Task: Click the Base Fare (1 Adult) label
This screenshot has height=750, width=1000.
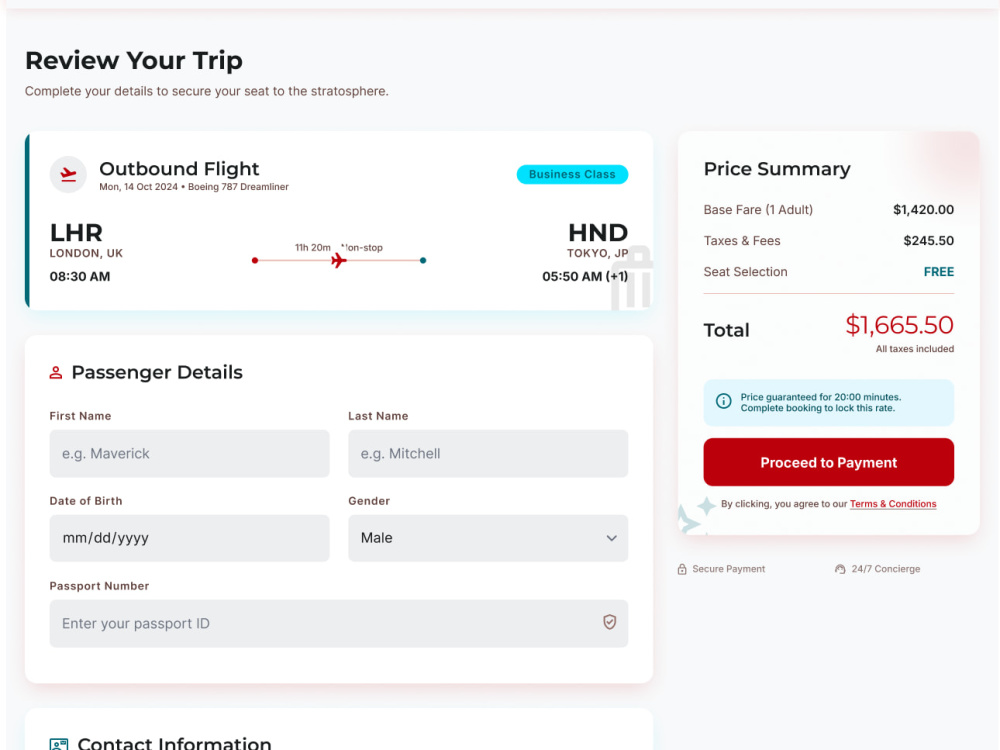Action: (758, 210)
